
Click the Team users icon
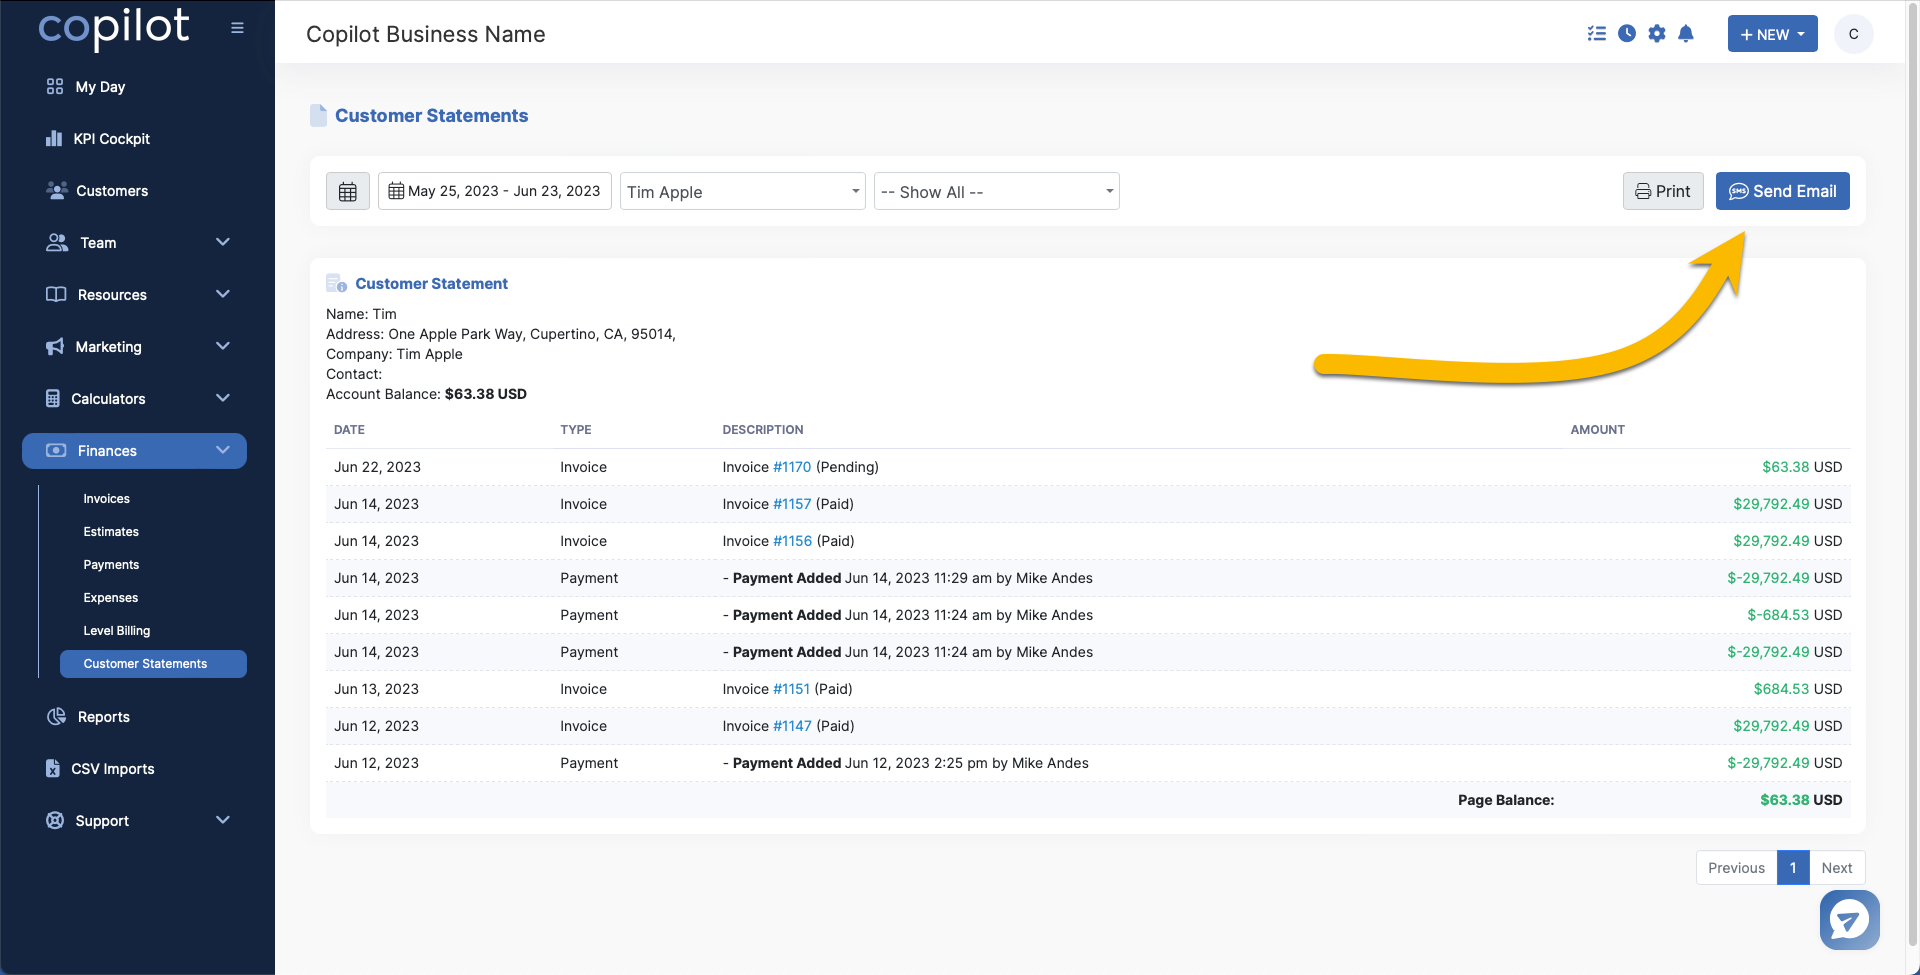point(57,243)
